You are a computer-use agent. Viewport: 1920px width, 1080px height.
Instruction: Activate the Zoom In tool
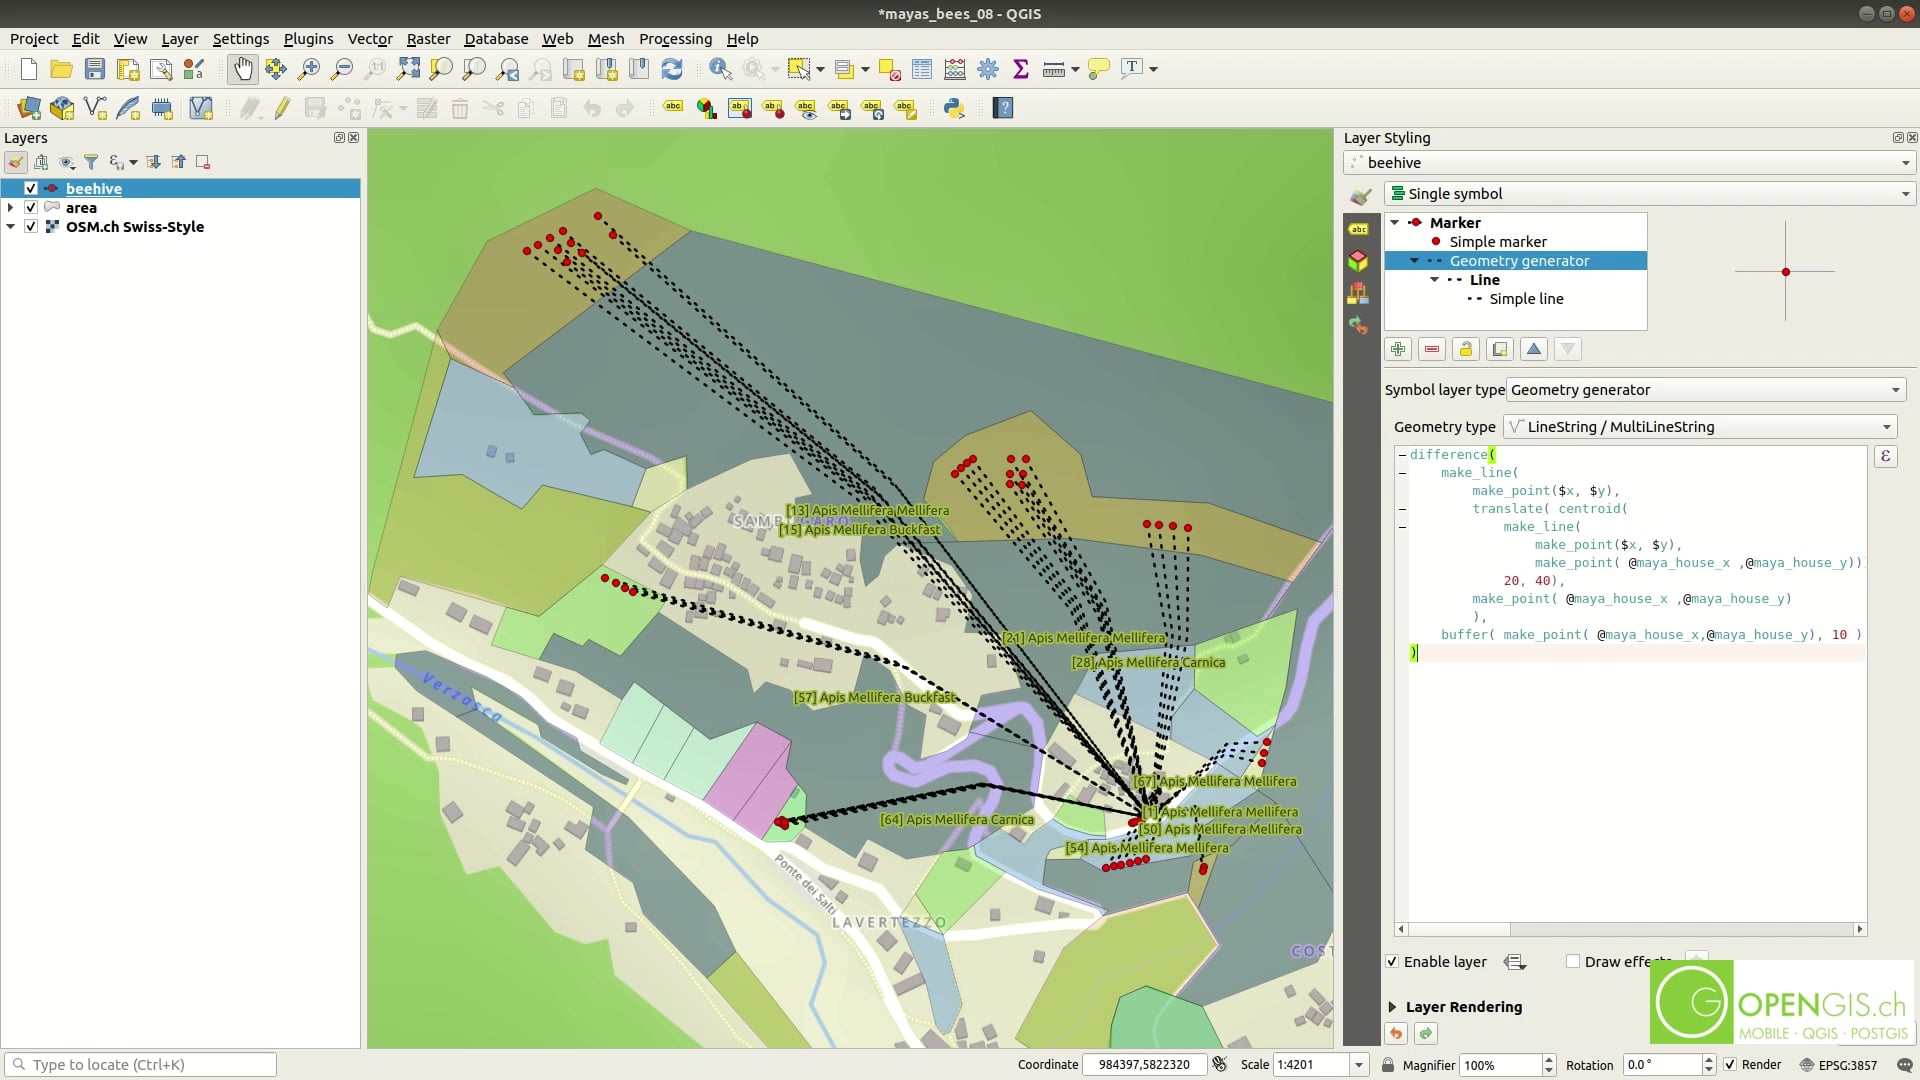click(x=309, y=69)
